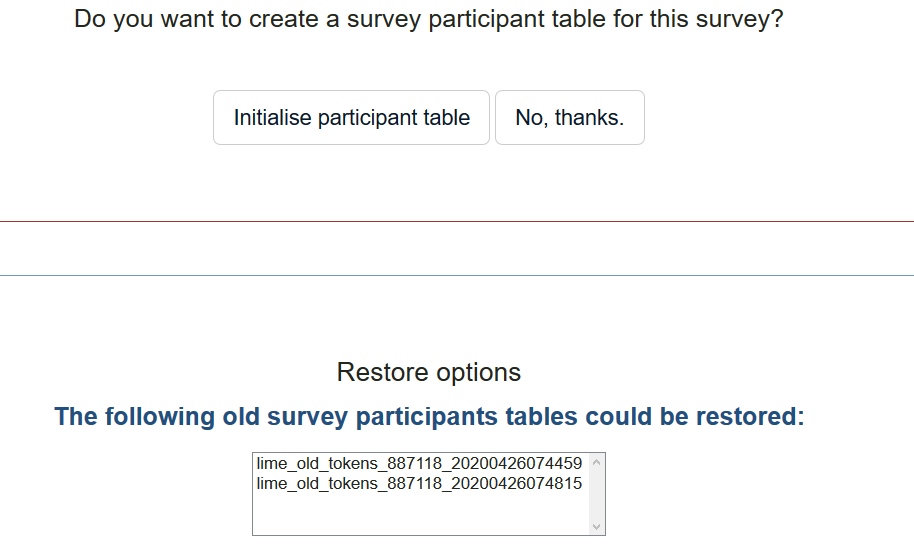Click the Restore options heading
914x548 pixels.
coord(428,373)
